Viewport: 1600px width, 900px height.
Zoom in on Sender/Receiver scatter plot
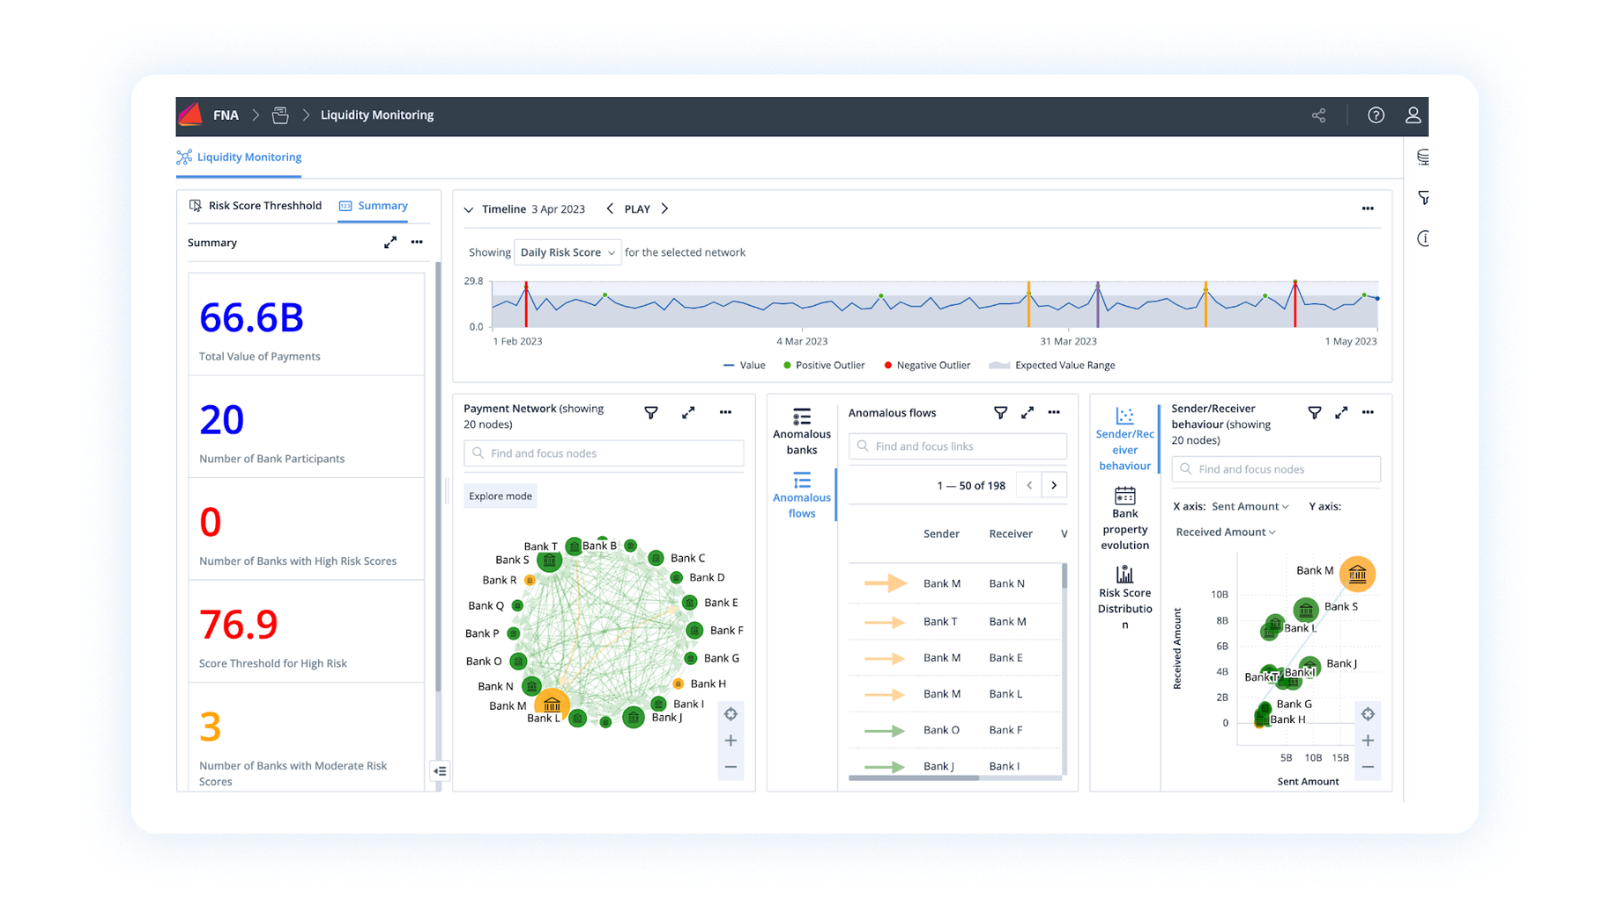point(1367,741)
